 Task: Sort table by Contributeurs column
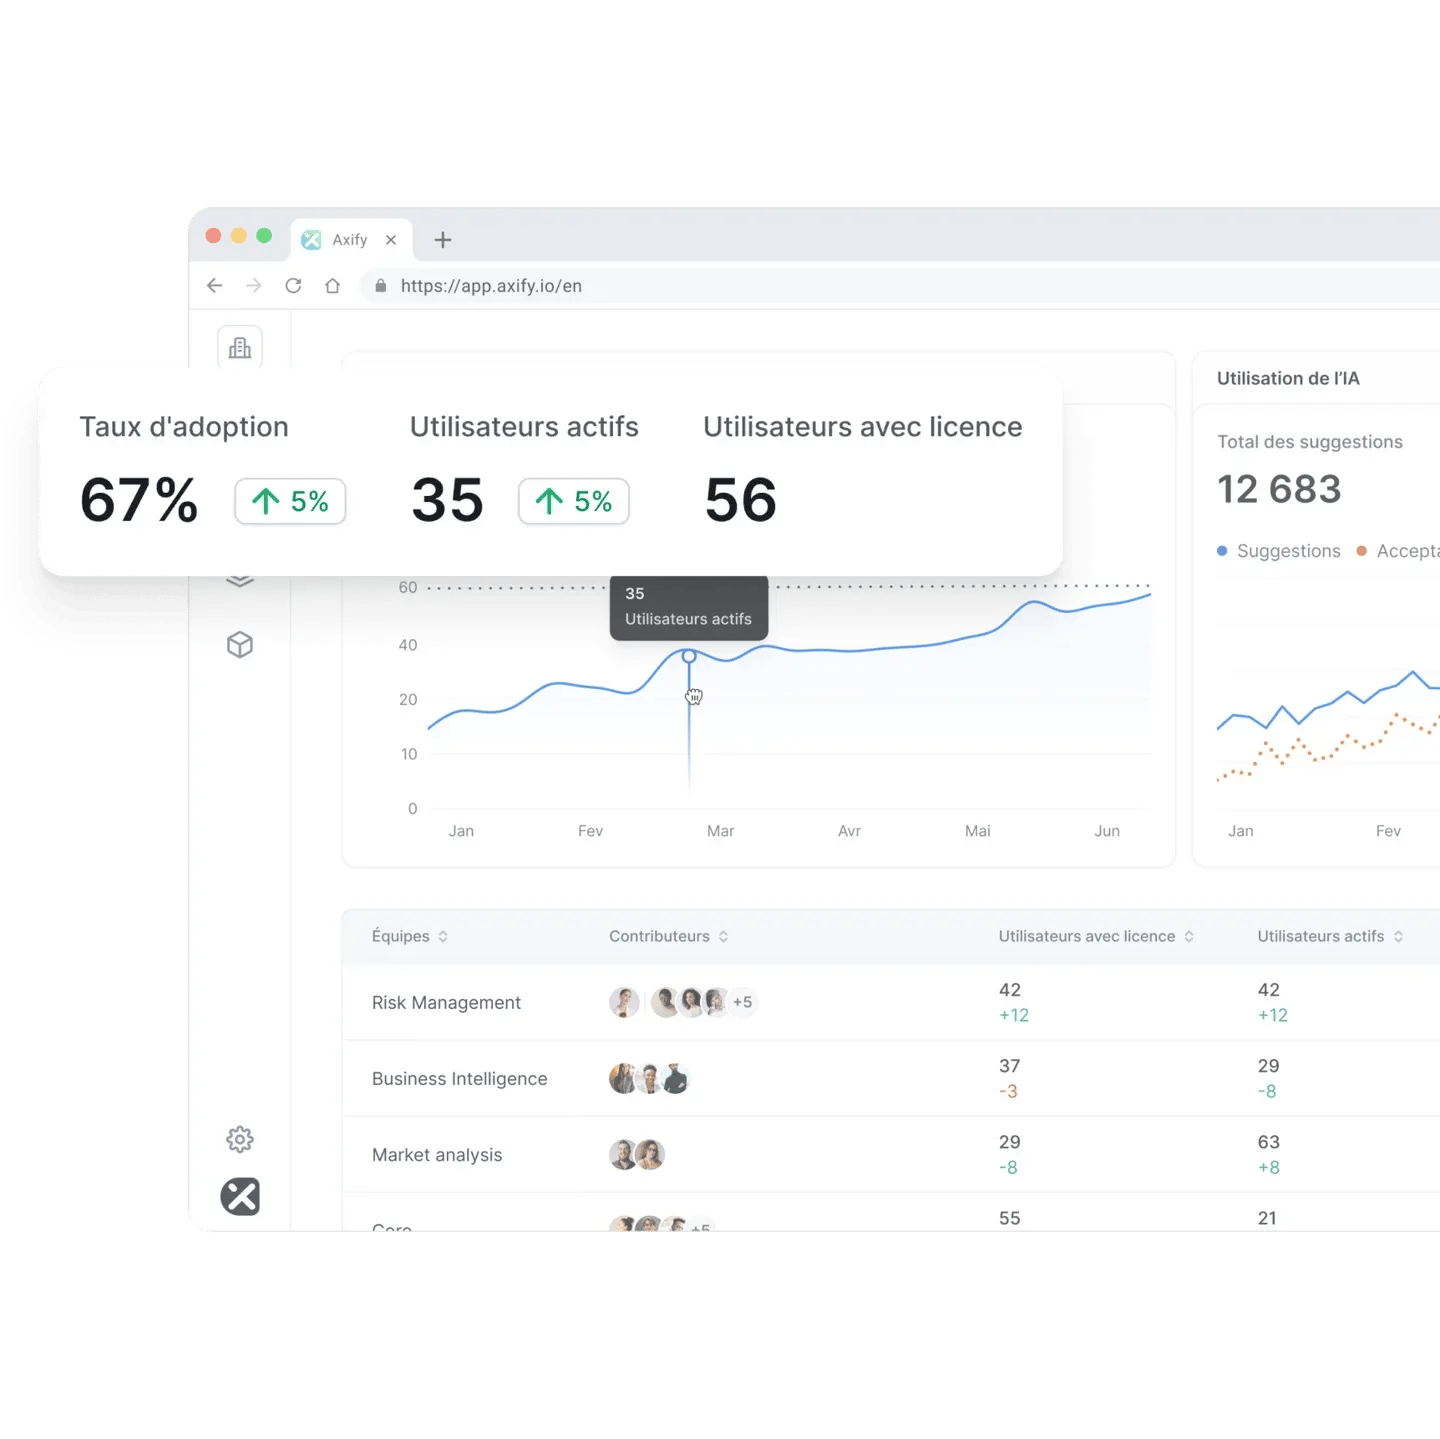[668, 936]
